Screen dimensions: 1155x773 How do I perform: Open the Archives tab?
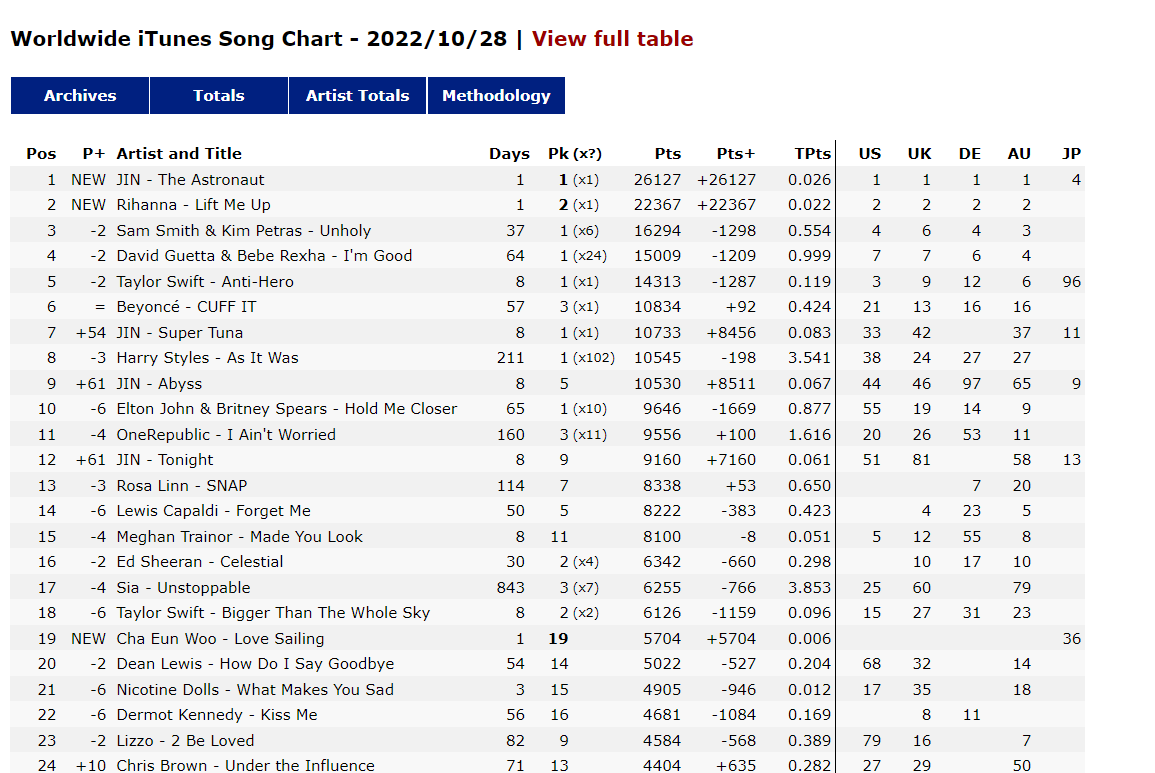(x=80, y=95)
